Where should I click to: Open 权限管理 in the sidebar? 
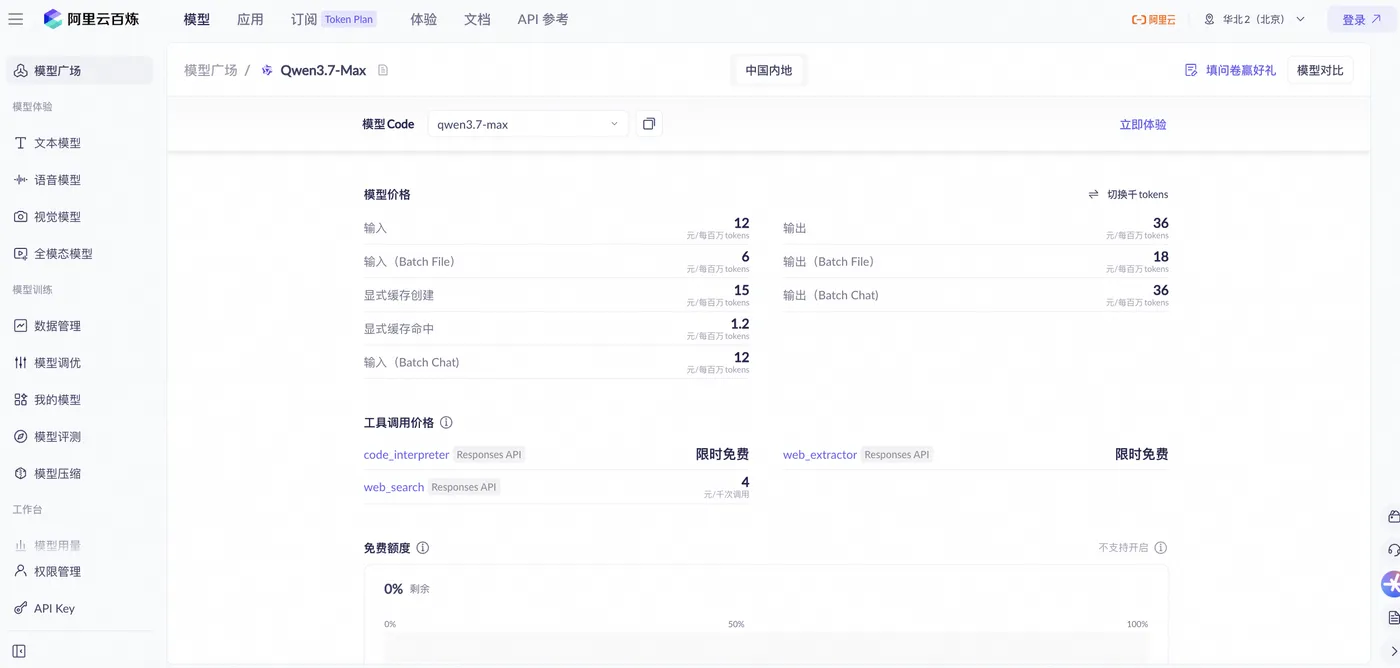[x=80, y=572]
